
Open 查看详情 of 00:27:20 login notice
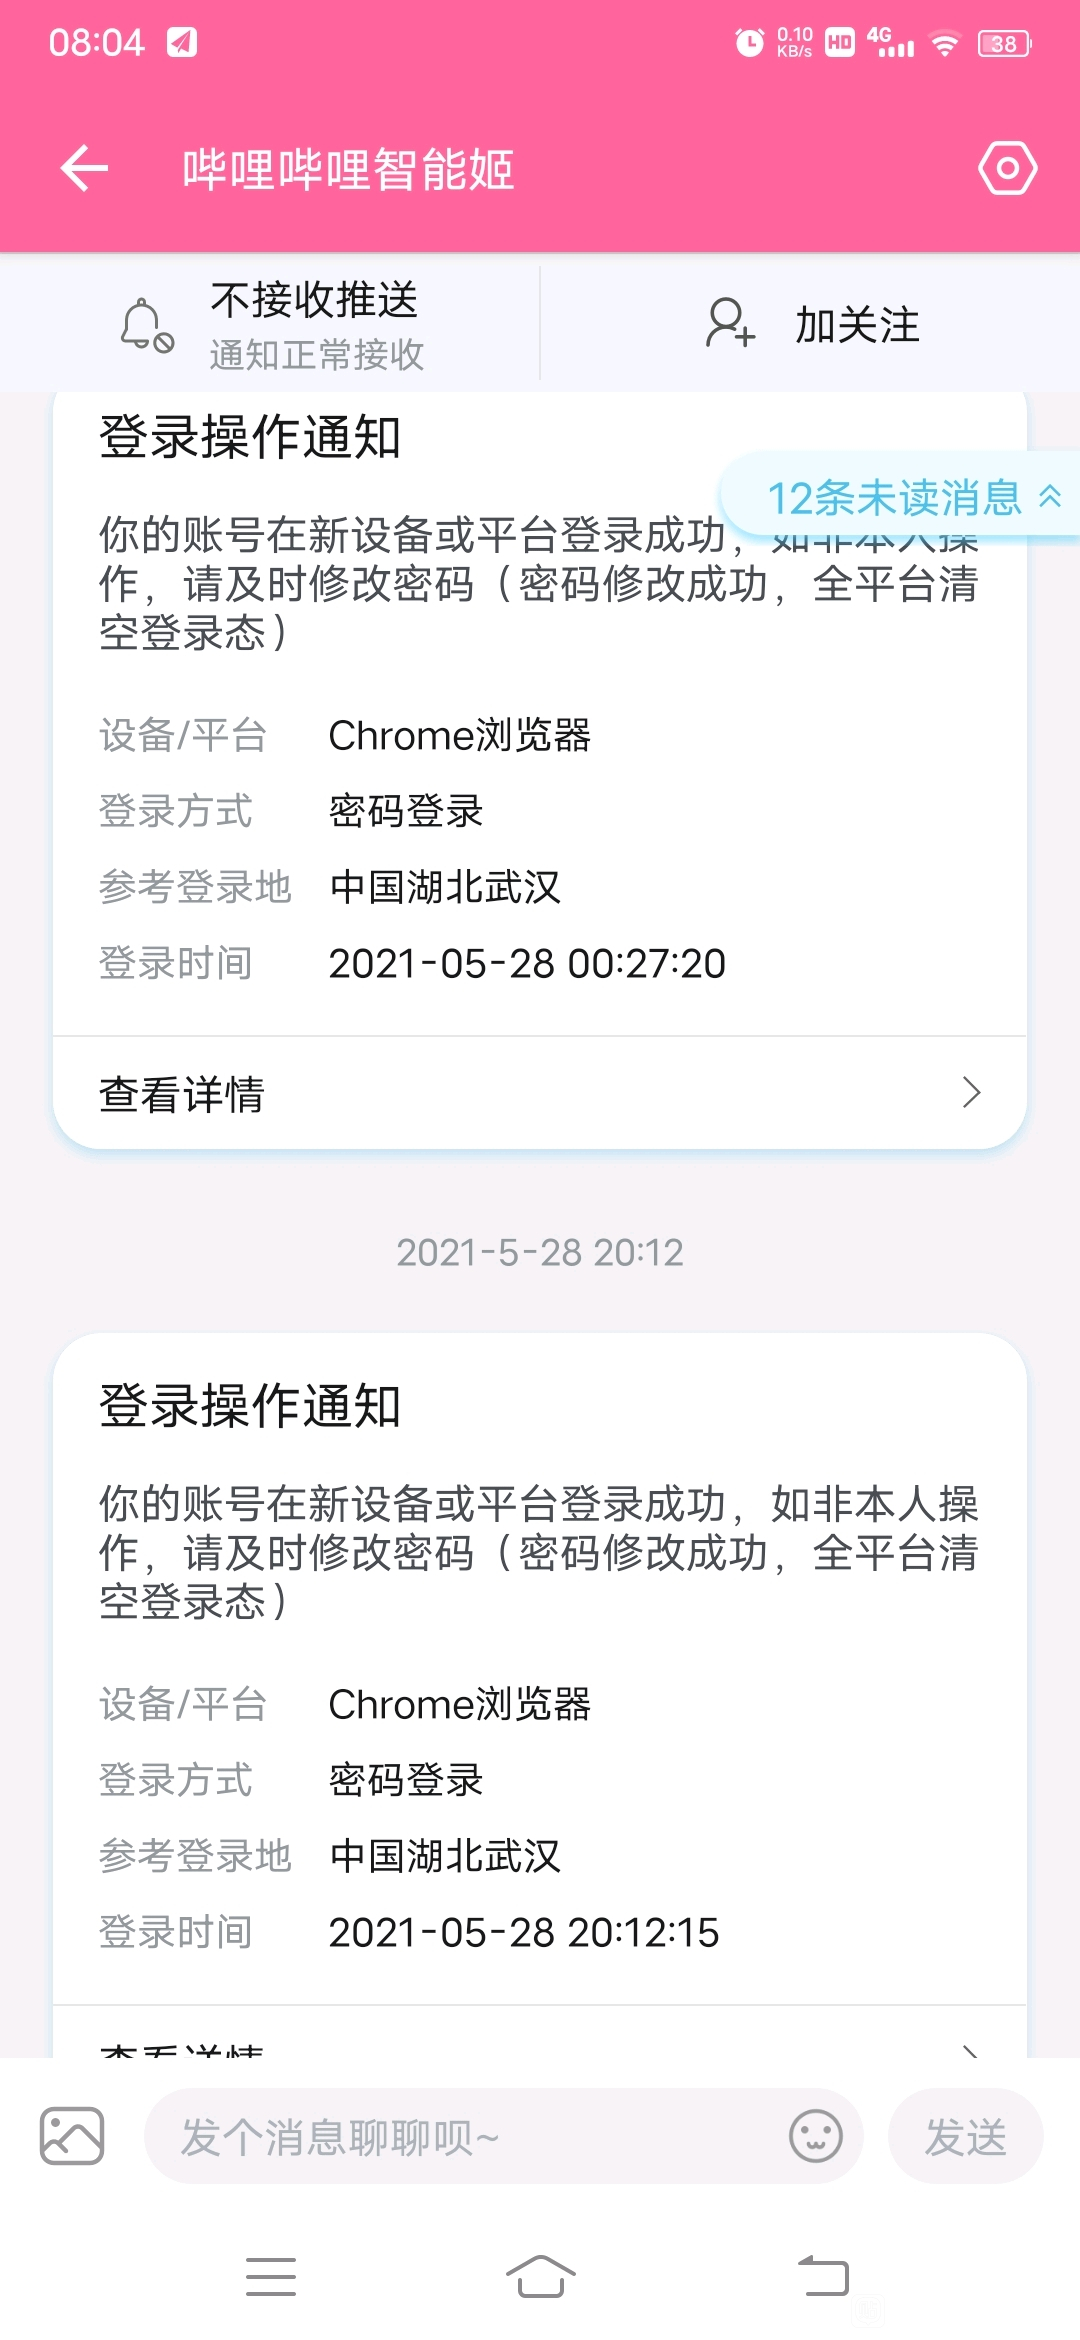pos(540,1093)
